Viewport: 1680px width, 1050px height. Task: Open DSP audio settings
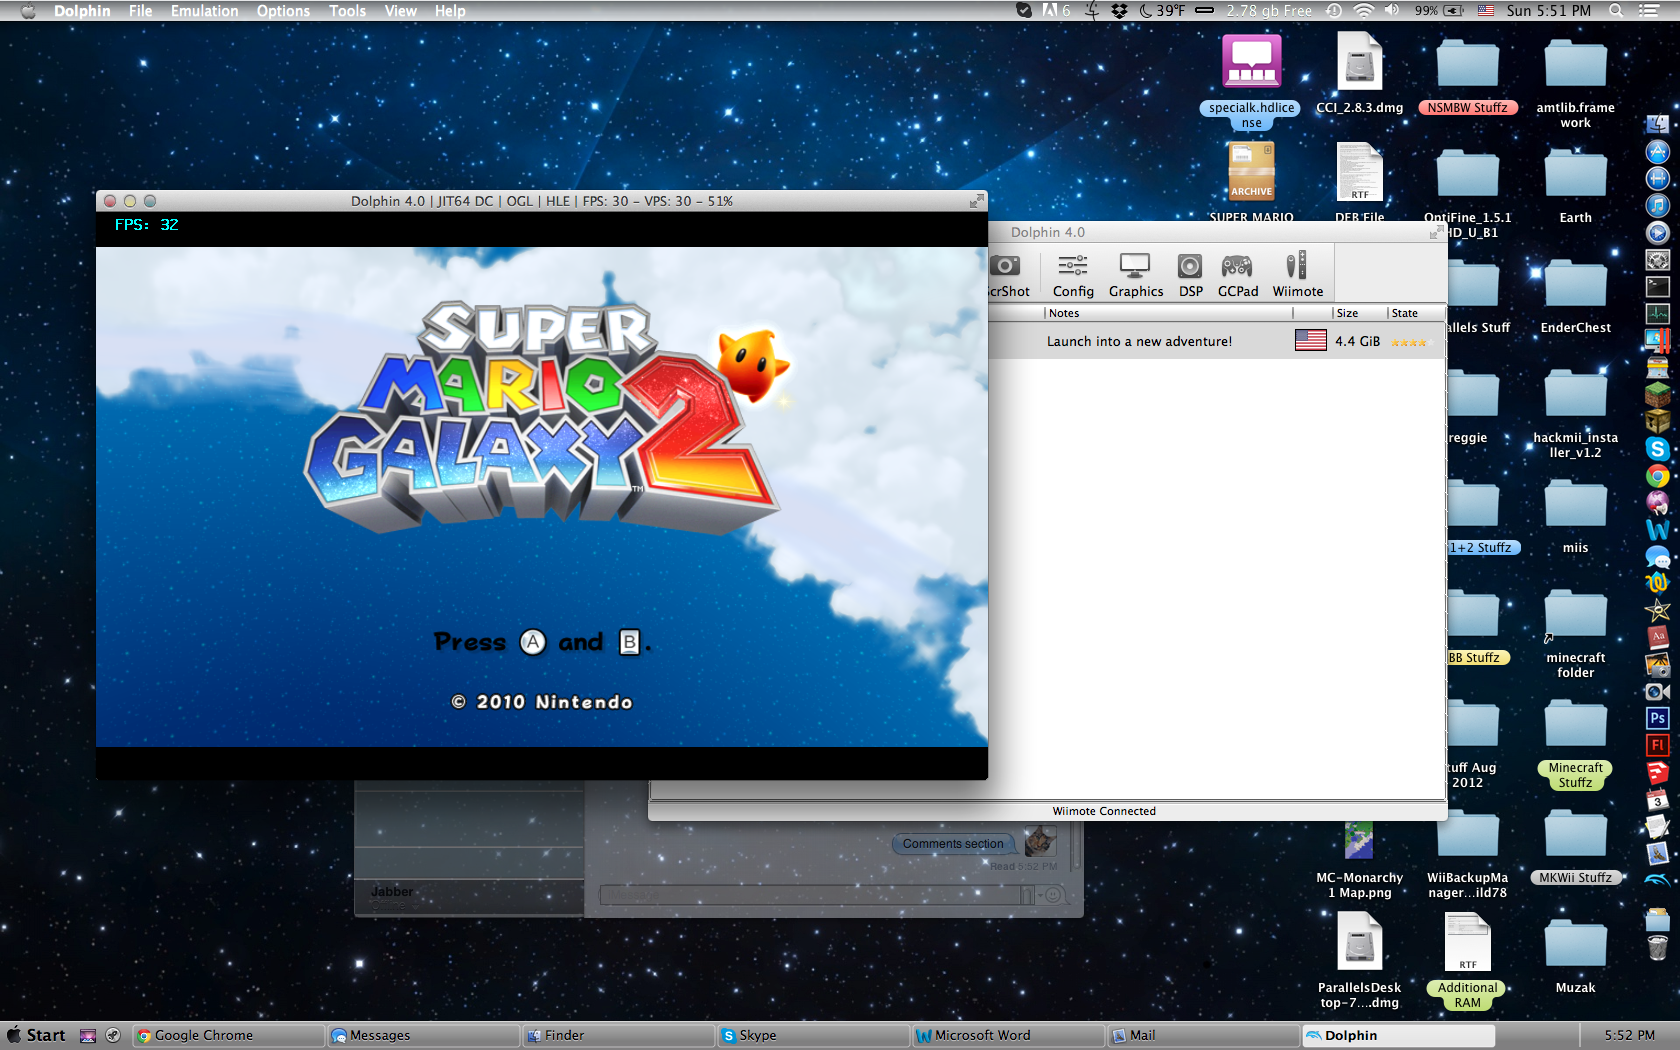1190,275
